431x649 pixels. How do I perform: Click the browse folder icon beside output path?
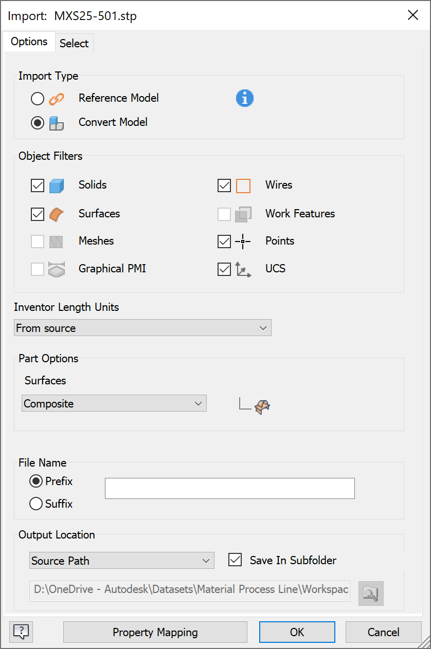coord(371,594)
